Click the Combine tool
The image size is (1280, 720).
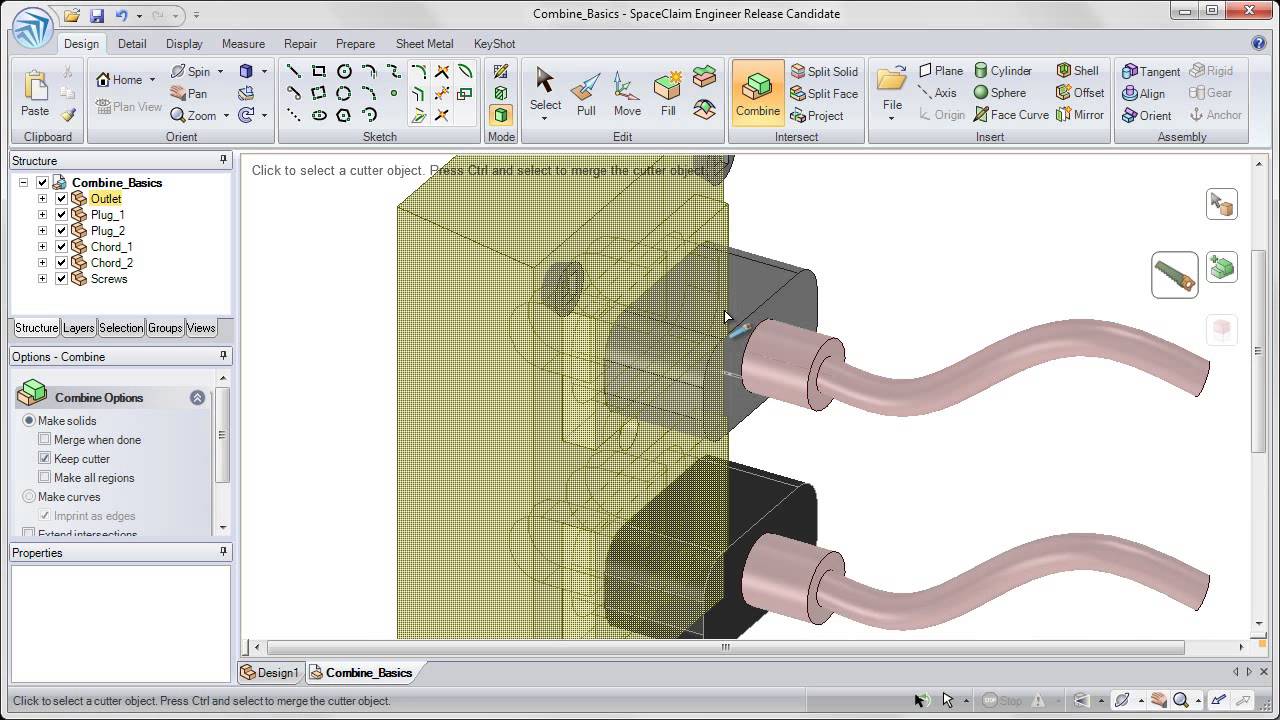pos(758,94)
